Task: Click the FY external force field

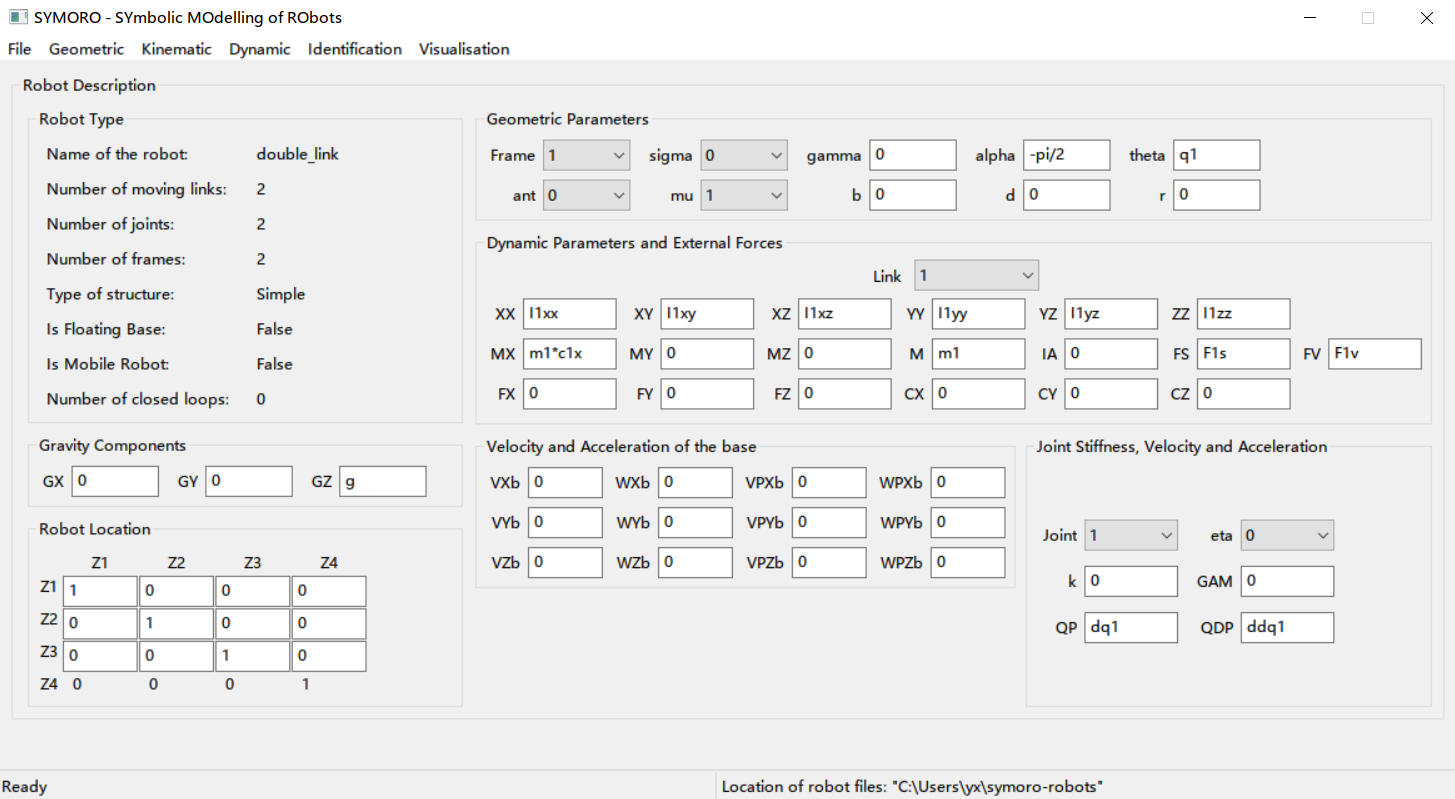Action: click(x=707, y=394)
